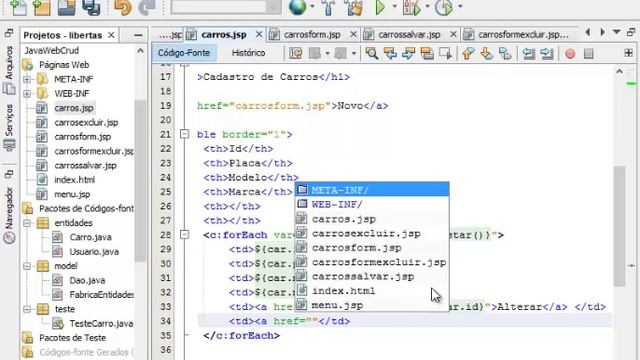Click the Redo arrow icon
Viewport: 640px width, 360px height.
tap(147, 7)
